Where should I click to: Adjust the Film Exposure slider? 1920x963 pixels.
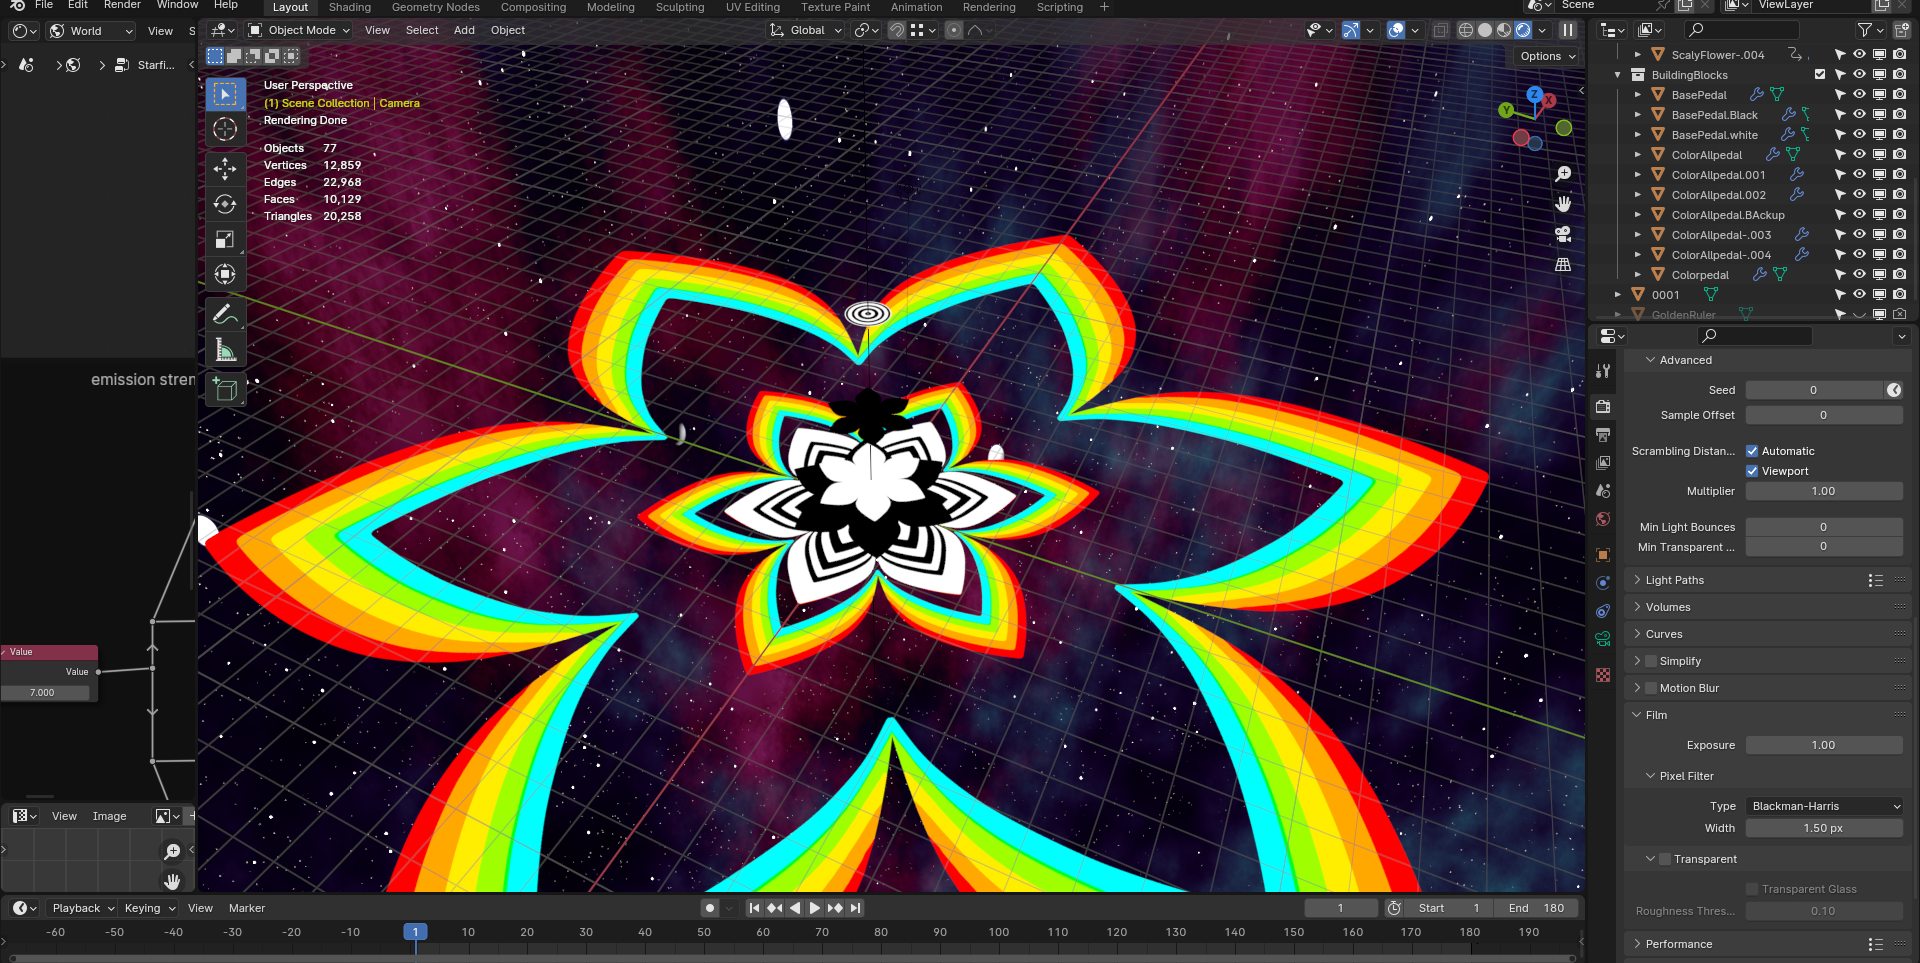coord(1824,745)
